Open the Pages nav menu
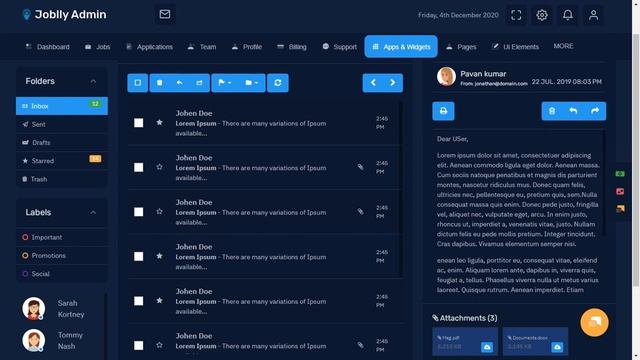Viewport: 640px width, 360px height. pyautogui.click(x=461, y=47)
